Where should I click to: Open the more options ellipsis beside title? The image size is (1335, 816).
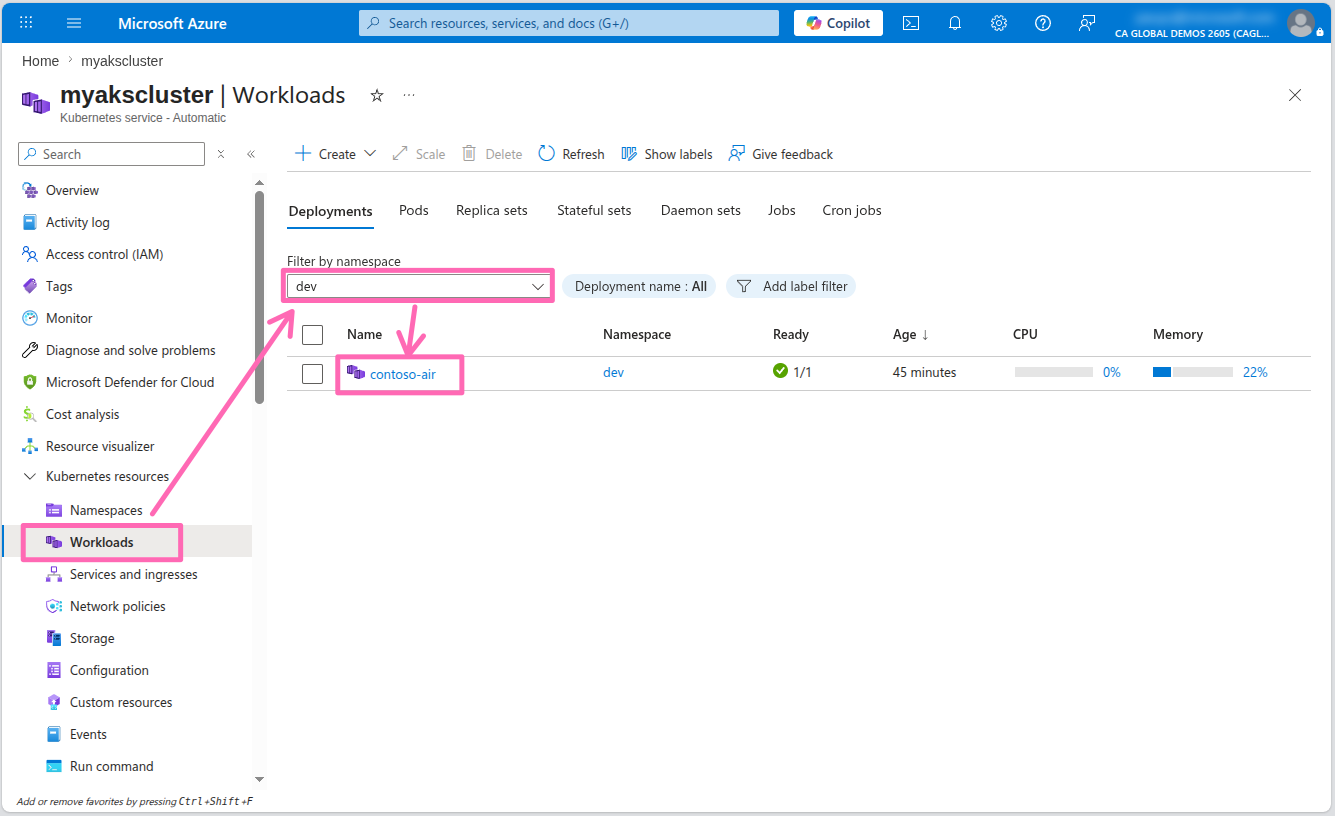coord(409,95)
